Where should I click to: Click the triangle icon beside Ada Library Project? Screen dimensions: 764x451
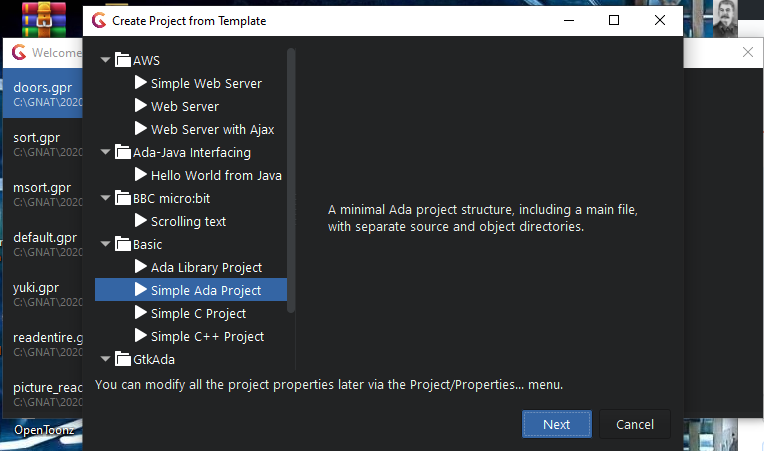click(x=141, y=267)
